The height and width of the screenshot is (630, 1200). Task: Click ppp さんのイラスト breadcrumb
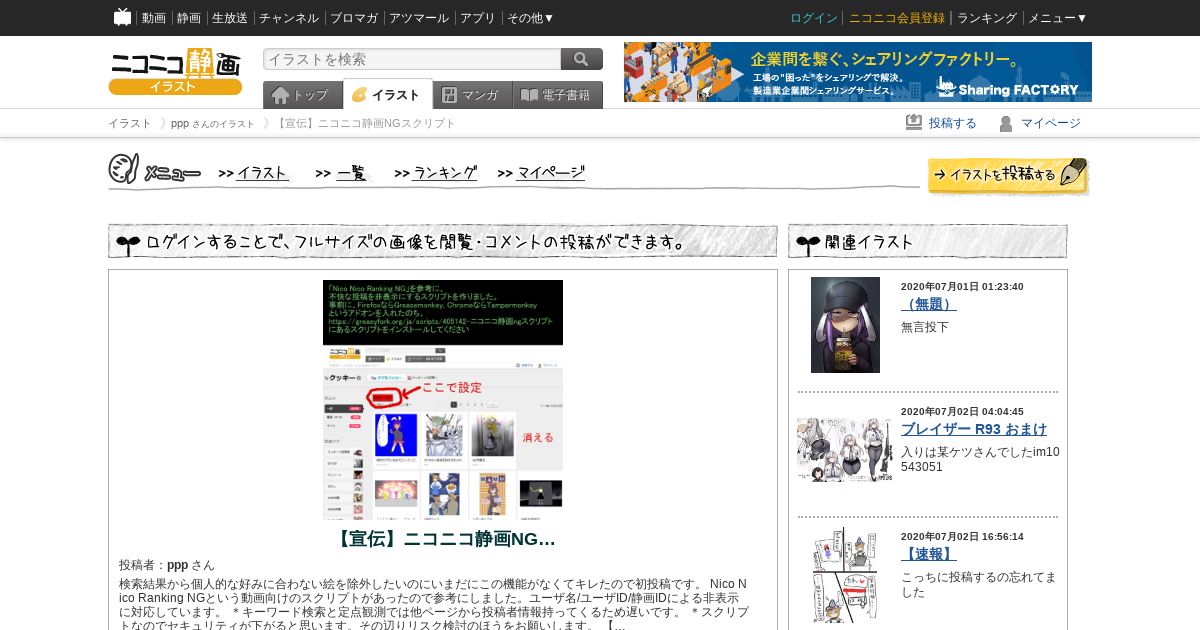(x=213, y=123)
